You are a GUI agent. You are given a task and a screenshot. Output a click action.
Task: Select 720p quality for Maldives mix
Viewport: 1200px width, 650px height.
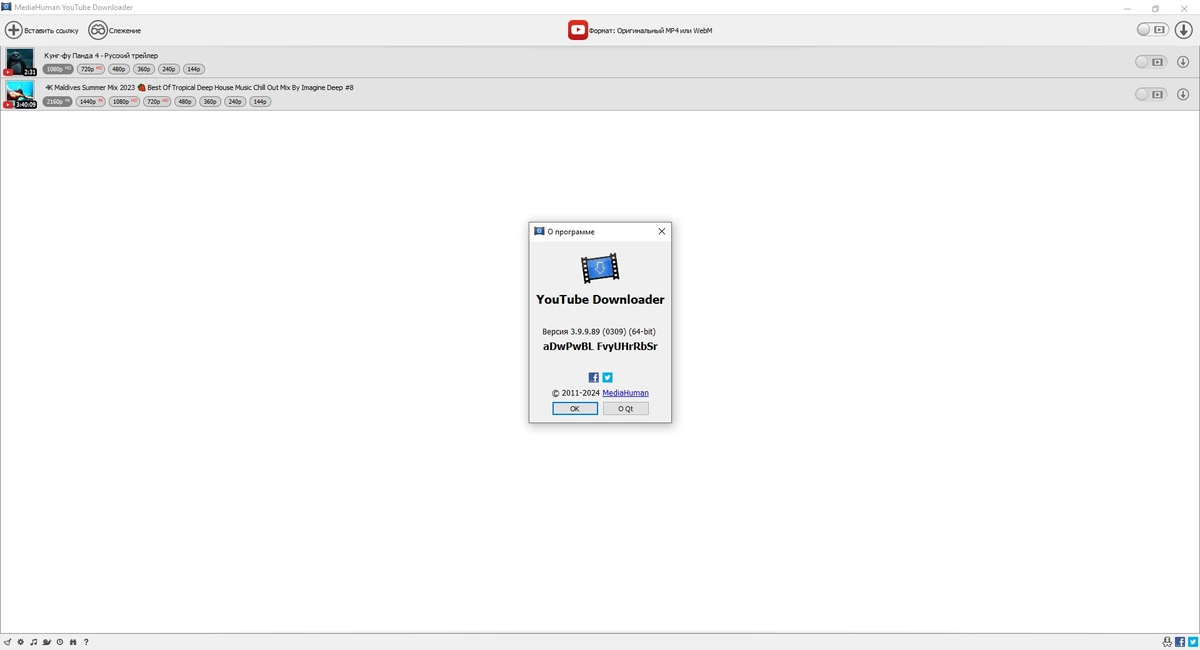pos(156,101)
